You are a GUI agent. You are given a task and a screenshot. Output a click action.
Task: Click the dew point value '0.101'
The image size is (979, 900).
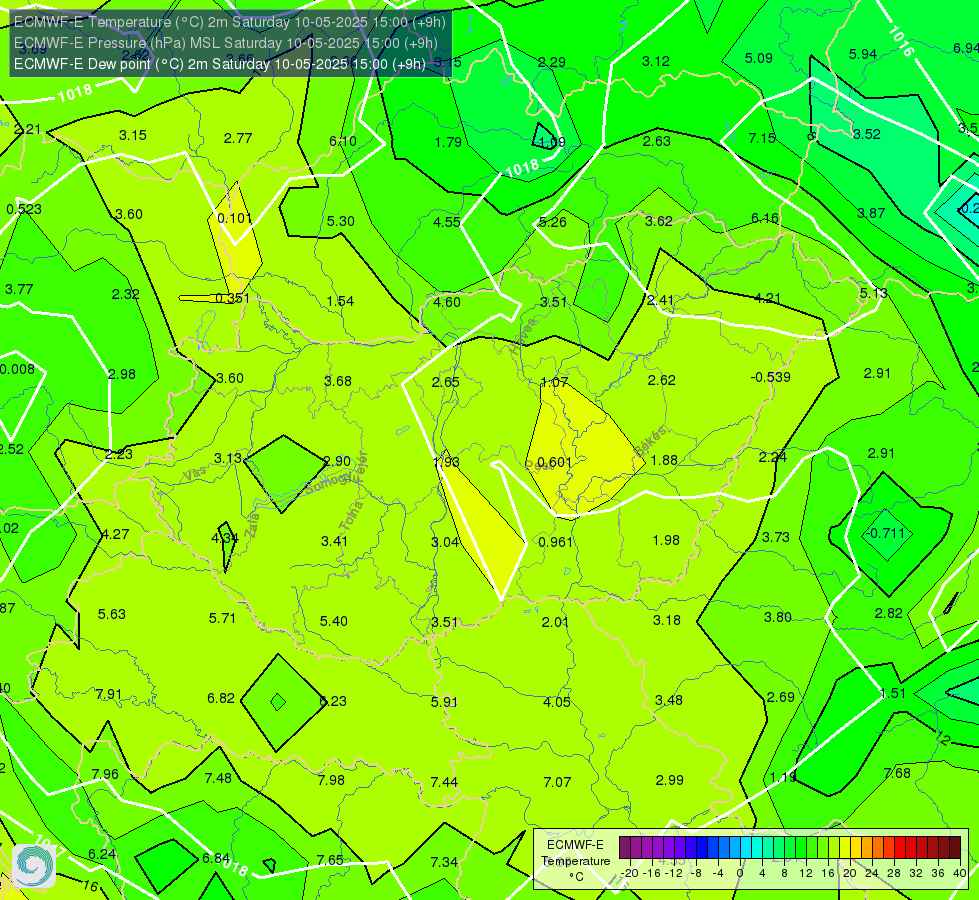234,218
